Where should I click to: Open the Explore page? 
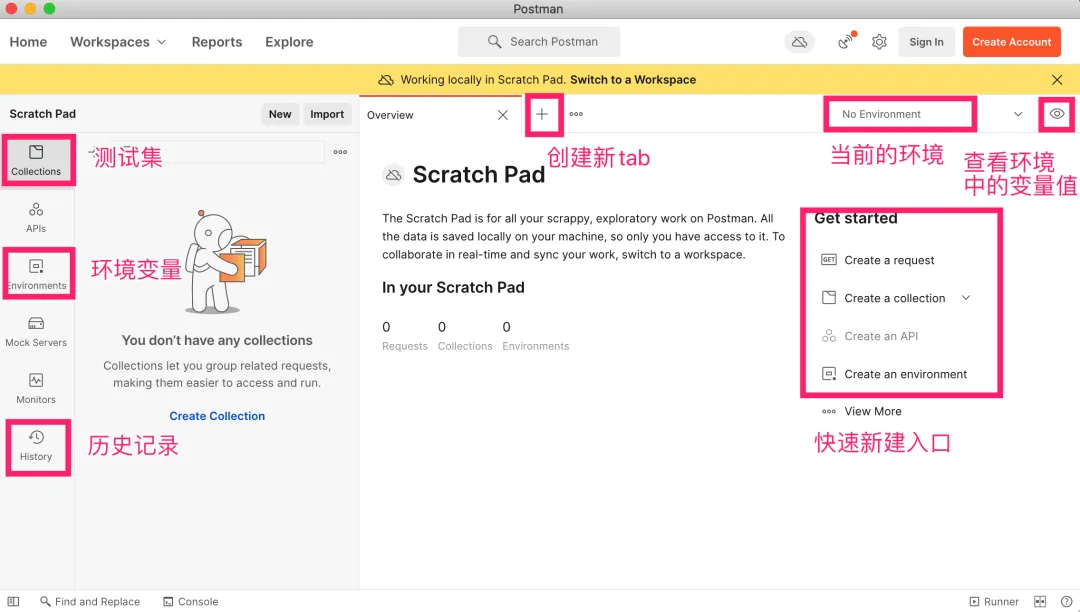coord(289,42)
